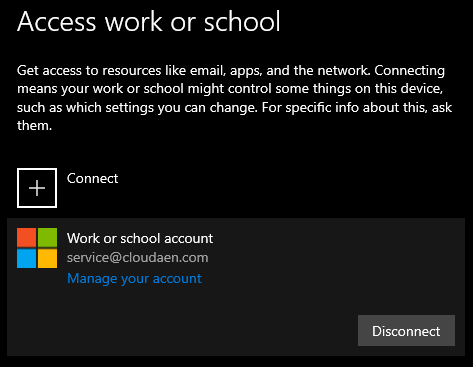Click the plus icon to connect
The image size is (473, 367).
(x=37, y=188)
